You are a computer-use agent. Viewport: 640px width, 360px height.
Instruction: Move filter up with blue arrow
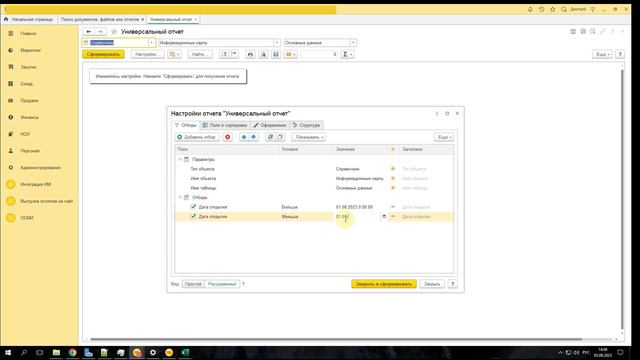tap(244, 137)
